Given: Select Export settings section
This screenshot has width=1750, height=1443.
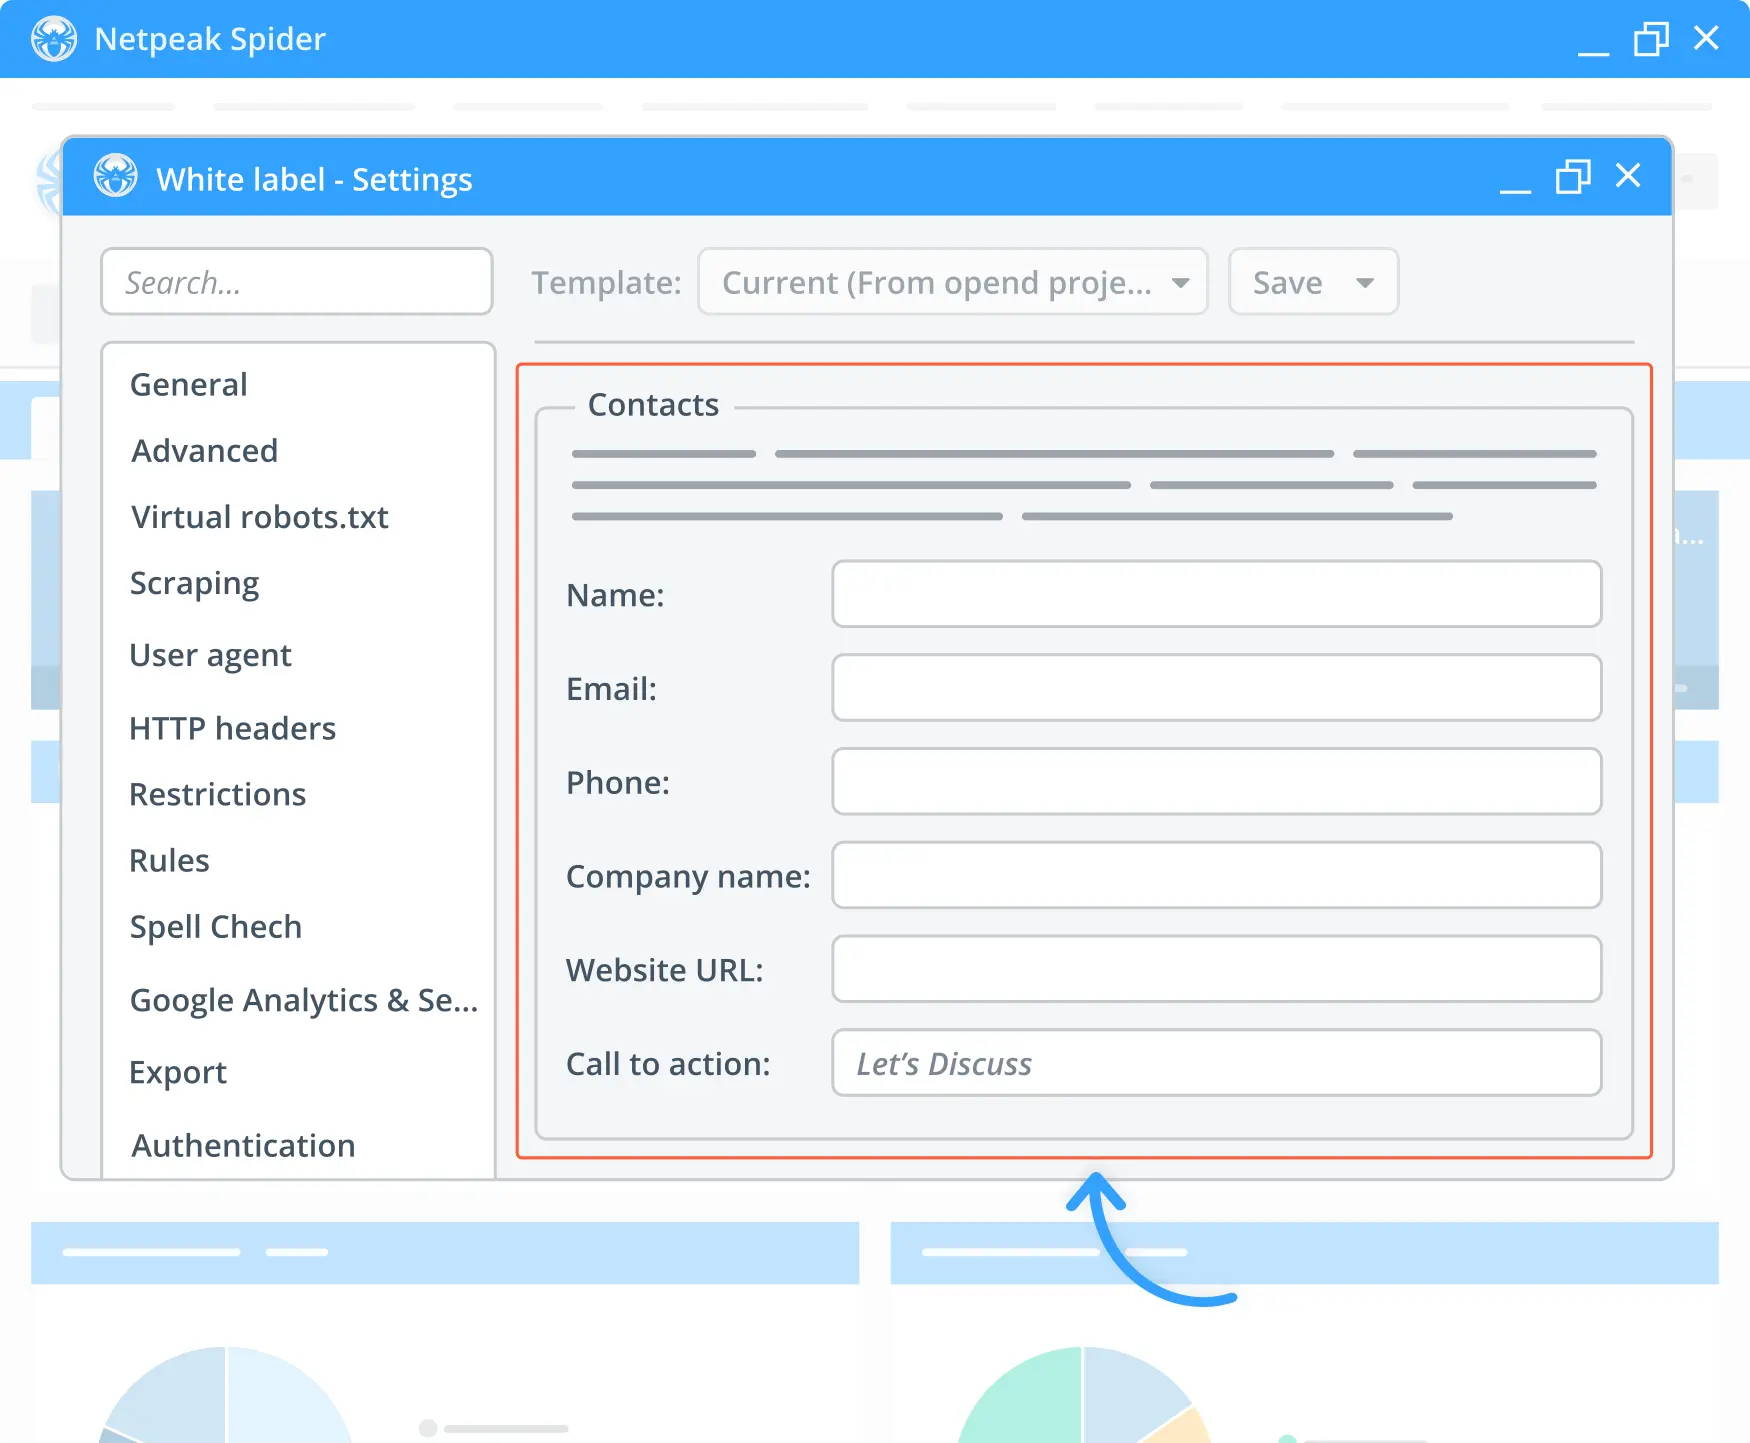Looking at the screenshot, I should [x=178, y=1073].
